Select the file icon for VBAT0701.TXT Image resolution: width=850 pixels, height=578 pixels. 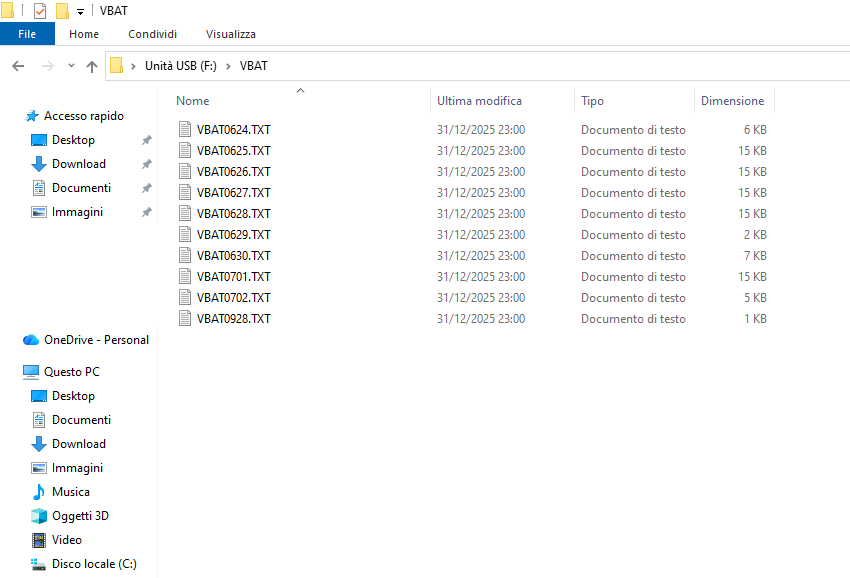pos(185,277)
